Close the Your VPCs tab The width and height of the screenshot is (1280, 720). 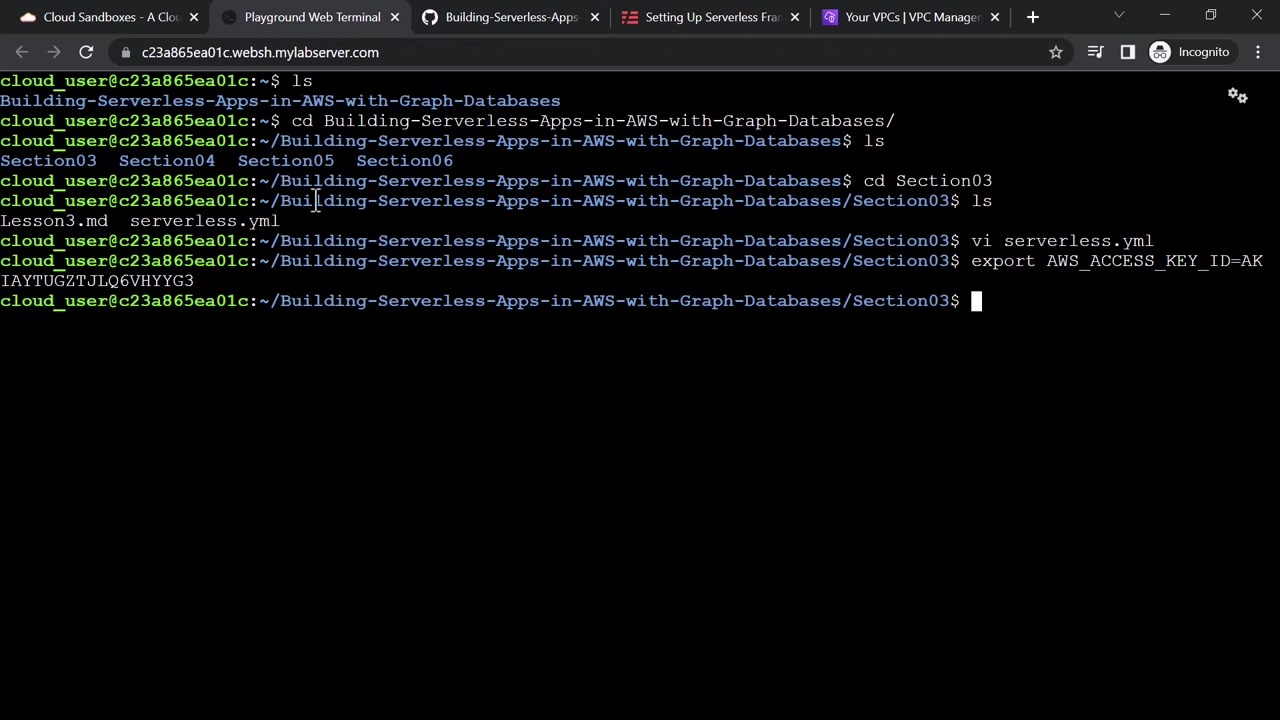tap(995, 17)
